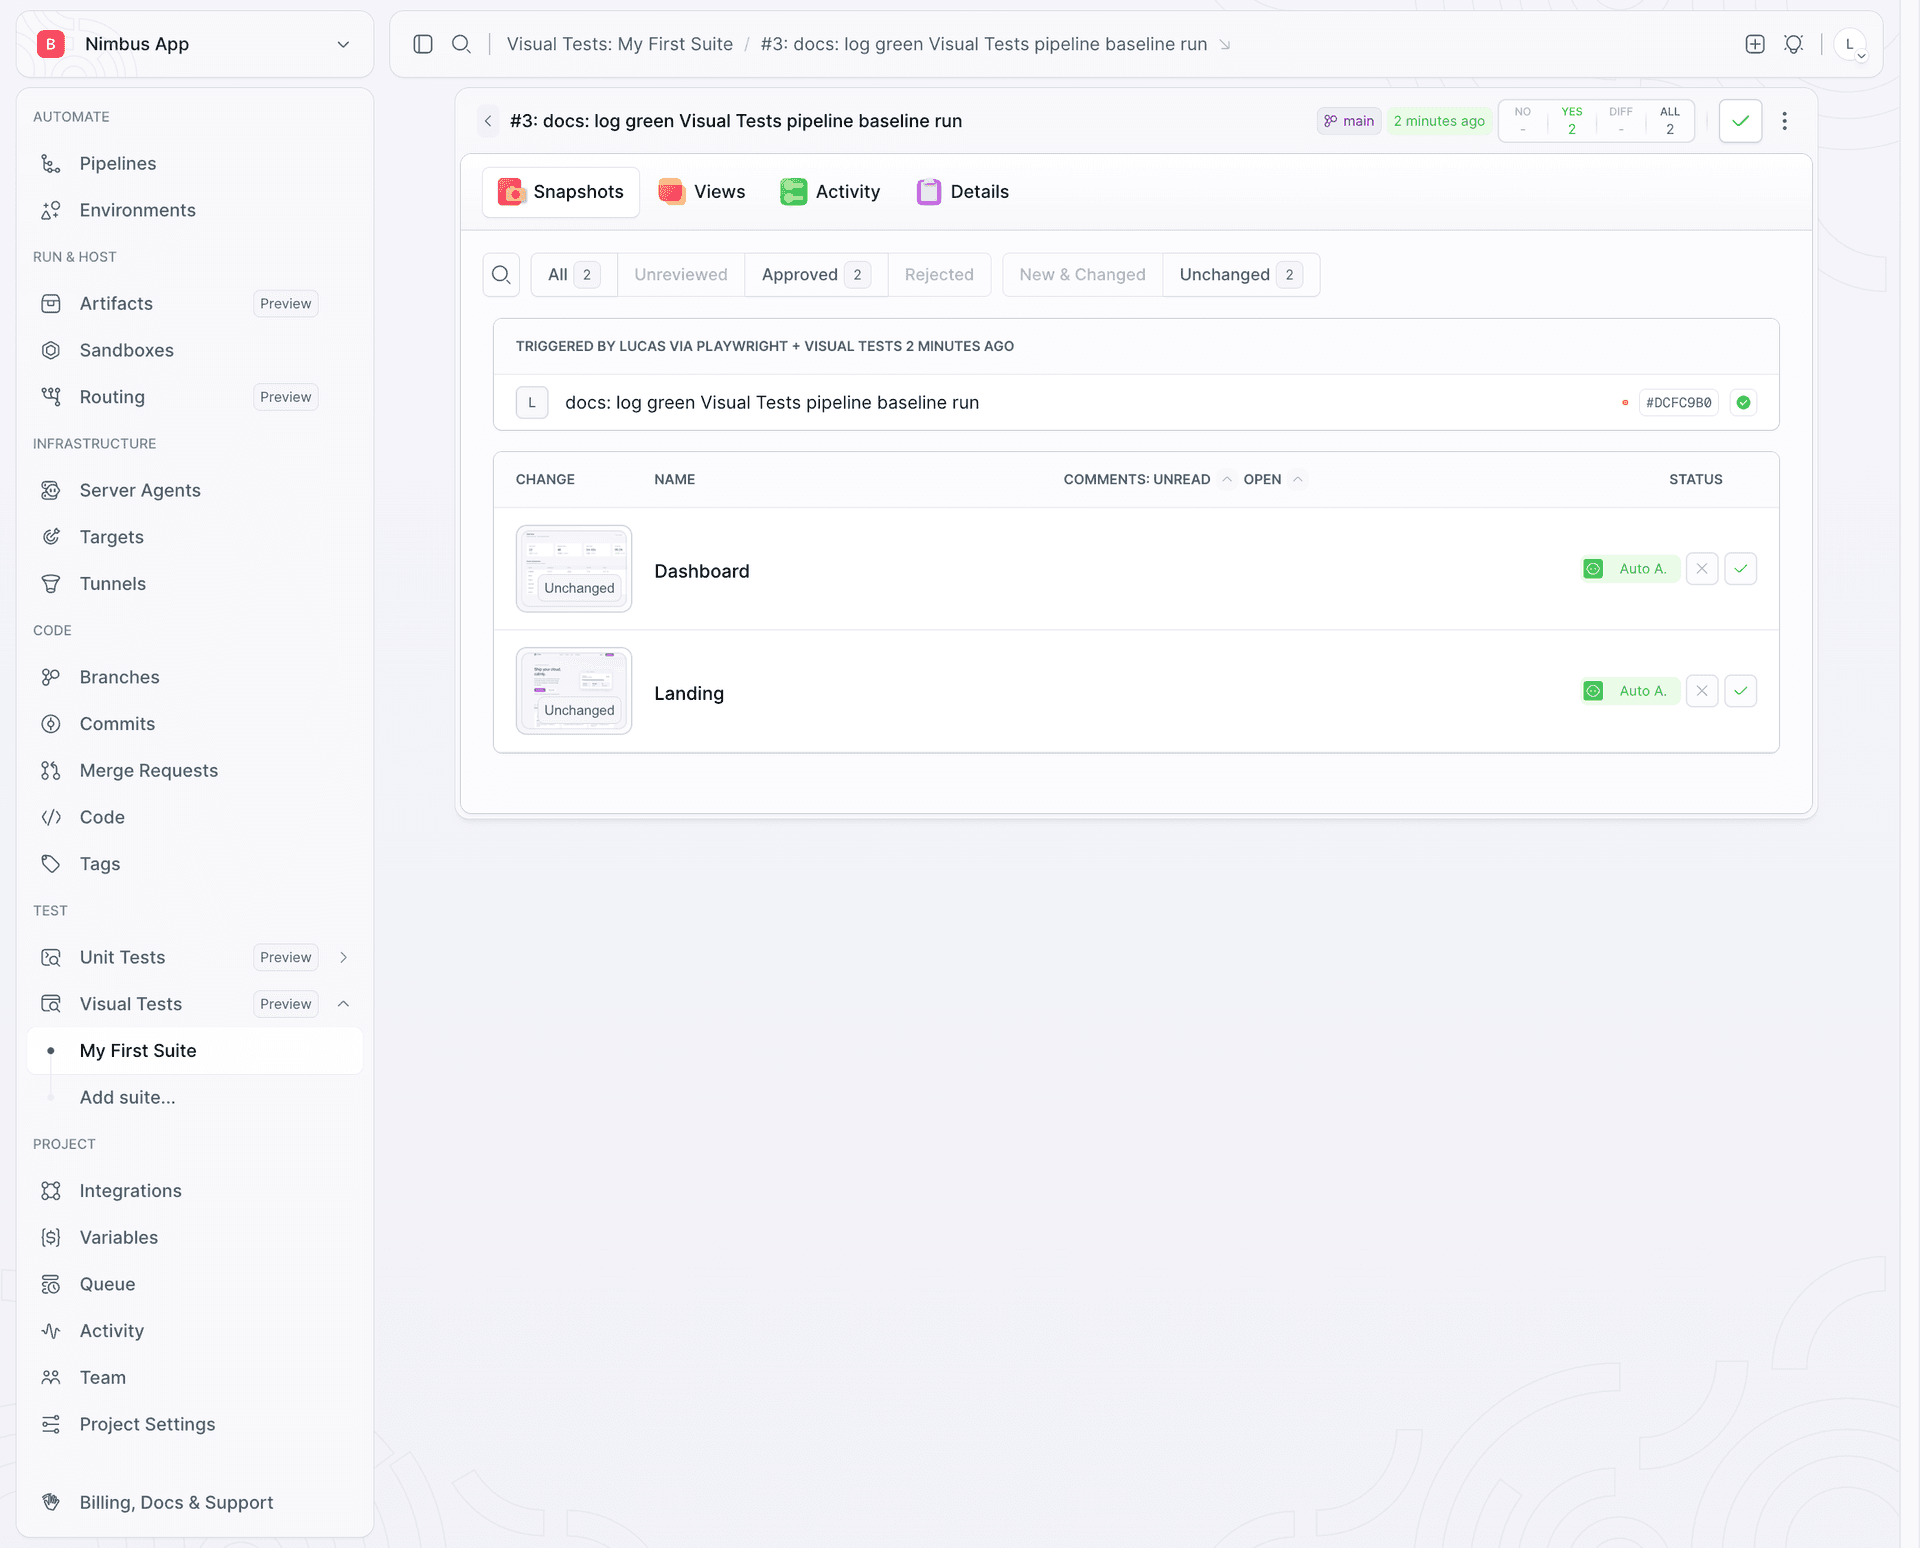
Task: Reject the Dashboard snapshot
Action: point(1702,569)
